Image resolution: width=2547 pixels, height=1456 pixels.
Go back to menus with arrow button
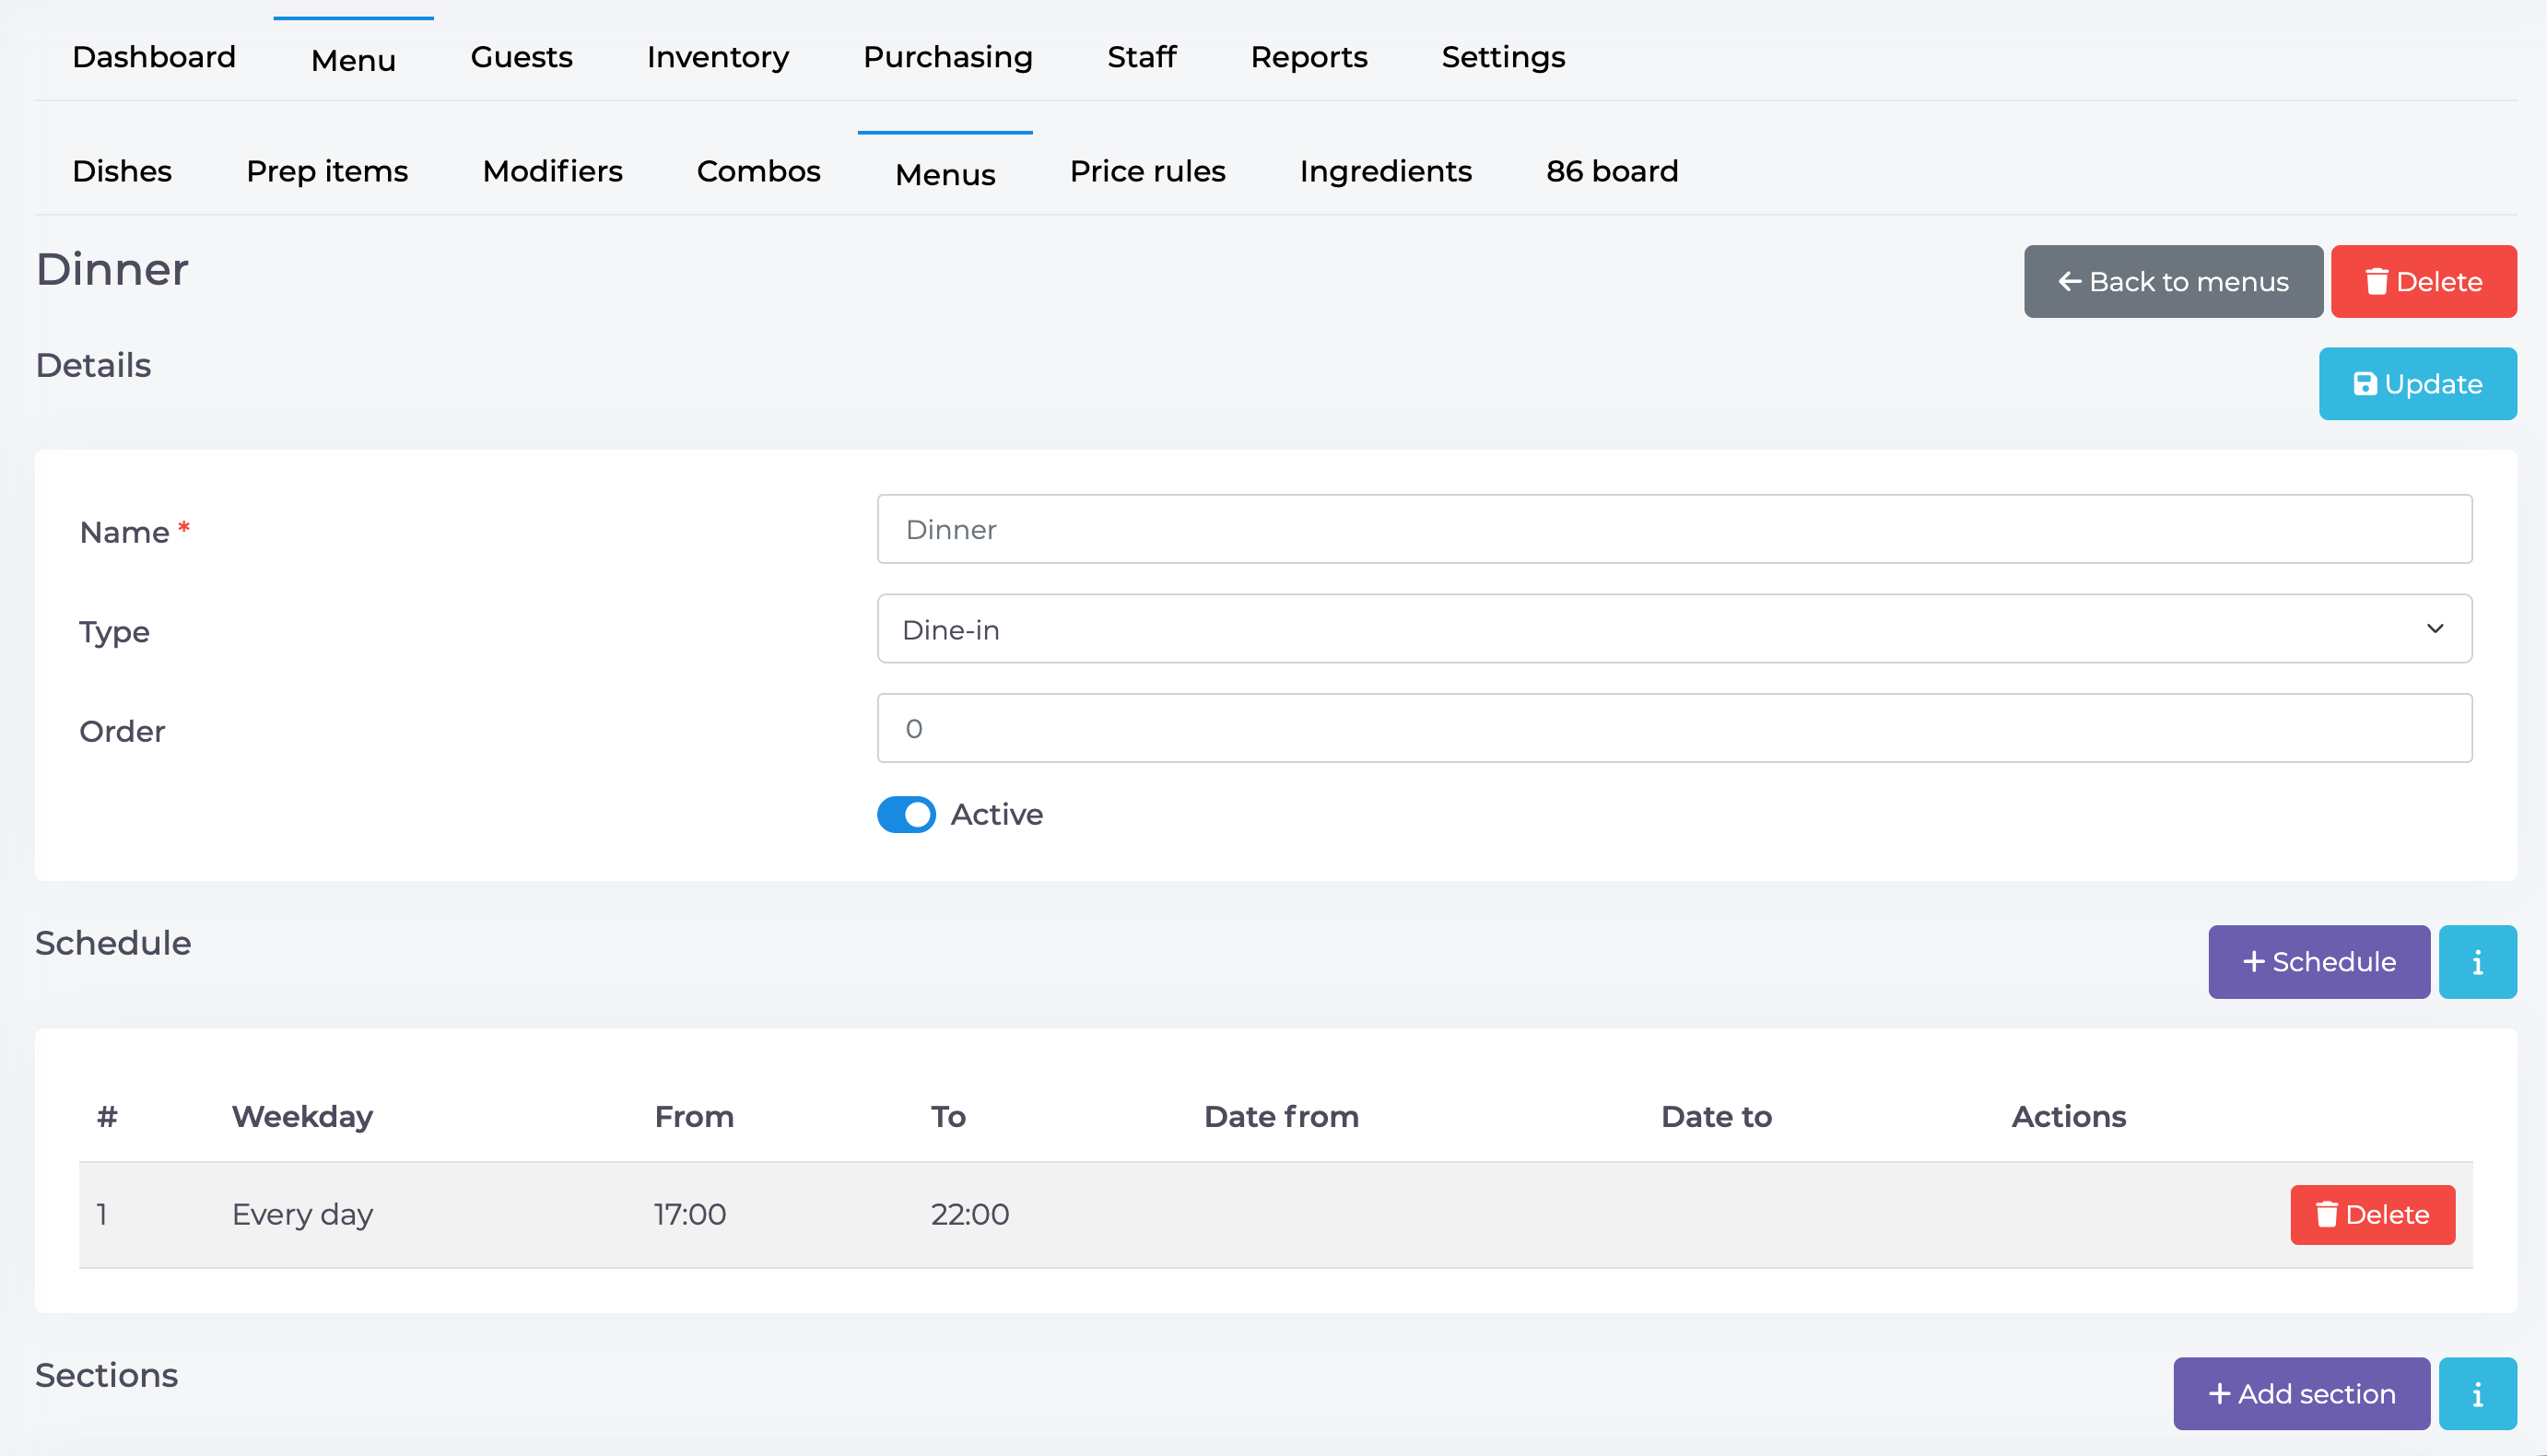tap(2173, 282)
